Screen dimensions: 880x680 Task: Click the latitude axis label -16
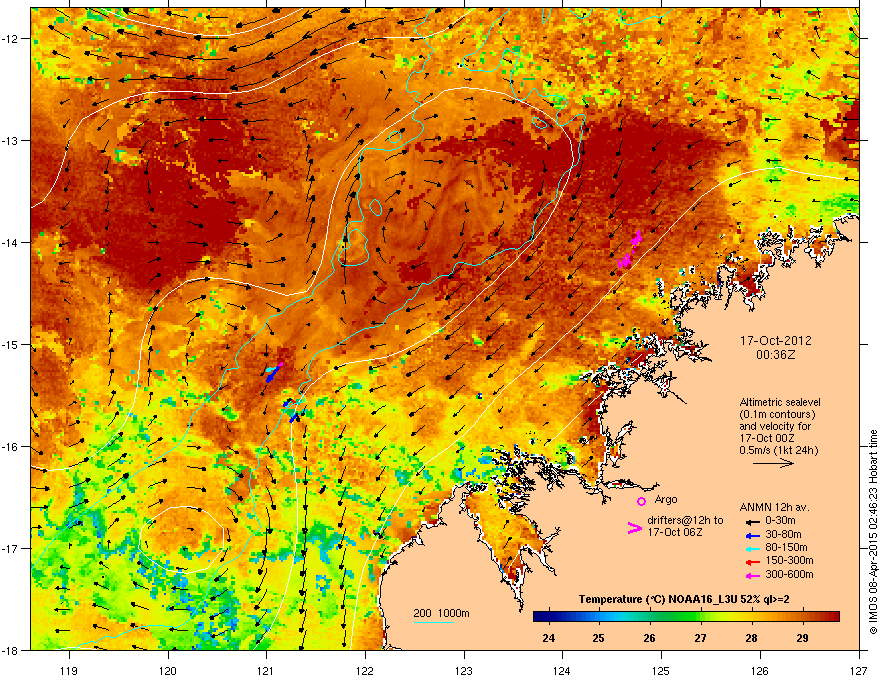(11, 447)
